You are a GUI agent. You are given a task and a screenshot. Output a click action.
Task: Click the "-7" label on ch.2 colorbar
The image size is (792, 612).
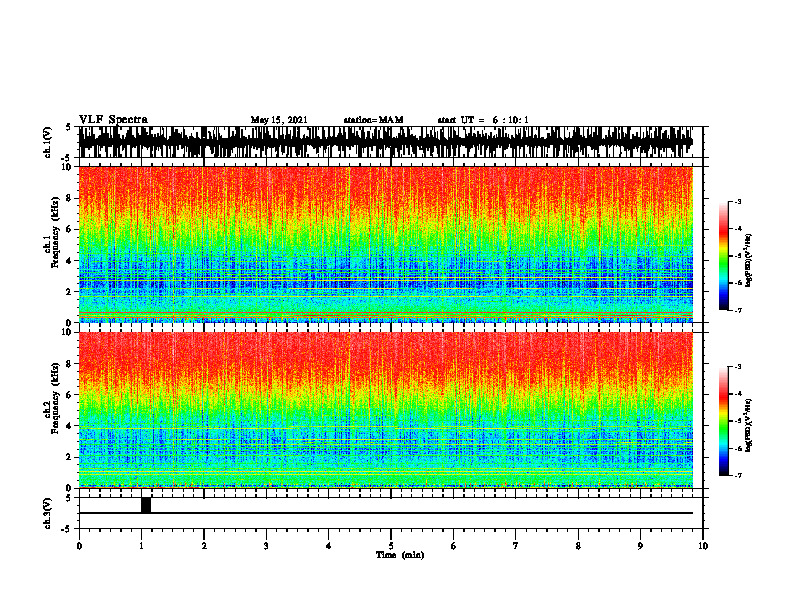[x=737, y=475]
